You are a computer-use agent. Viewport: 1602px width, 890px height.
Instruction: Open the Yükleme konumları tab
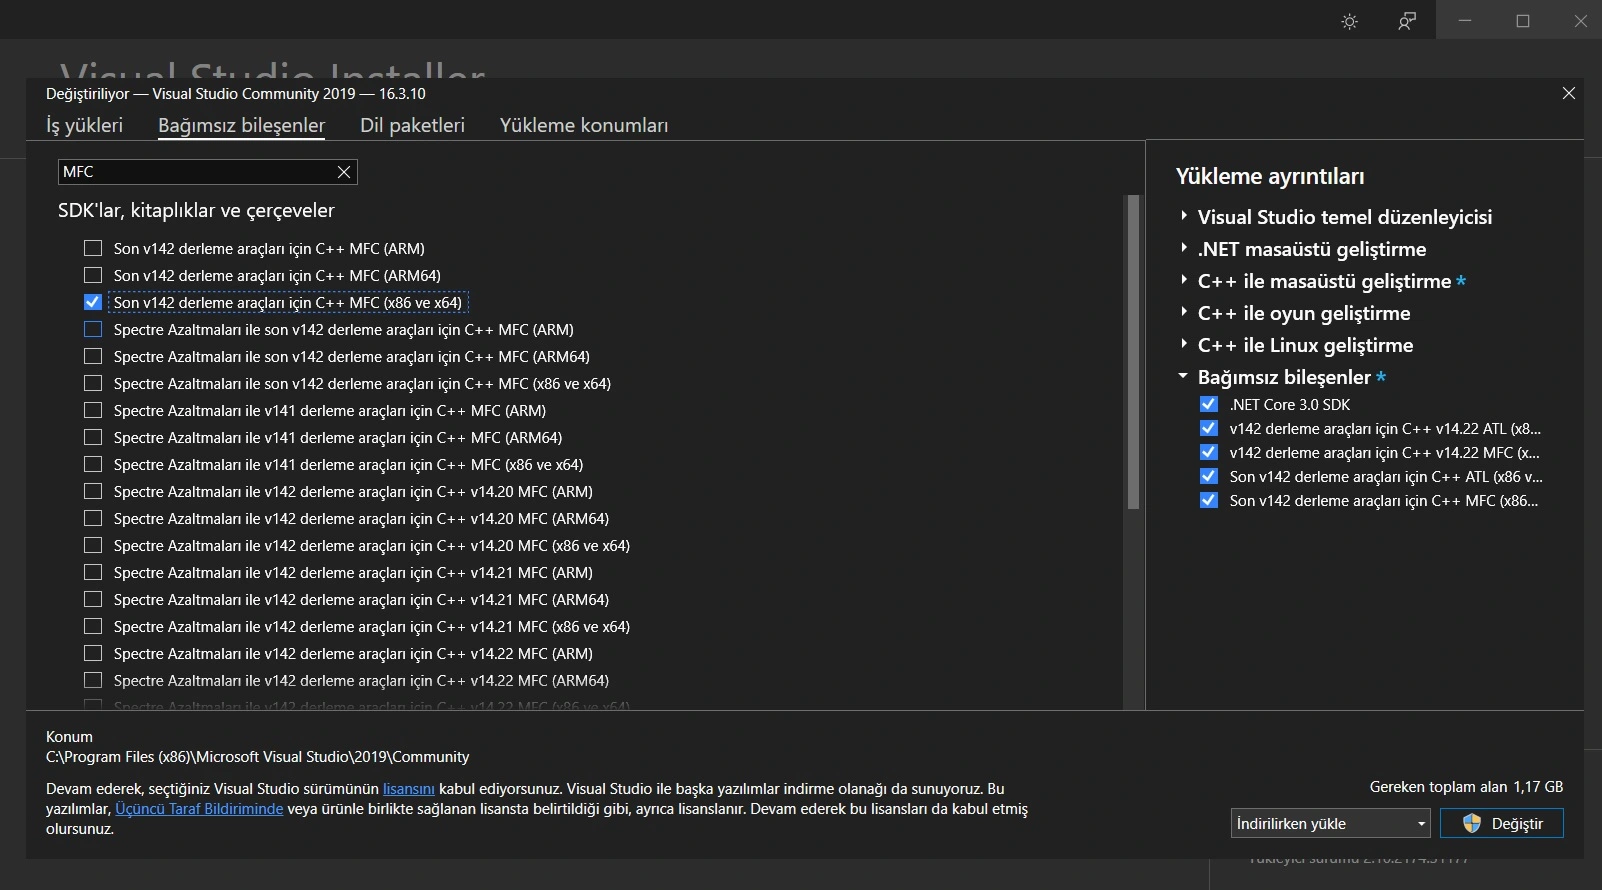click(584, 125)
